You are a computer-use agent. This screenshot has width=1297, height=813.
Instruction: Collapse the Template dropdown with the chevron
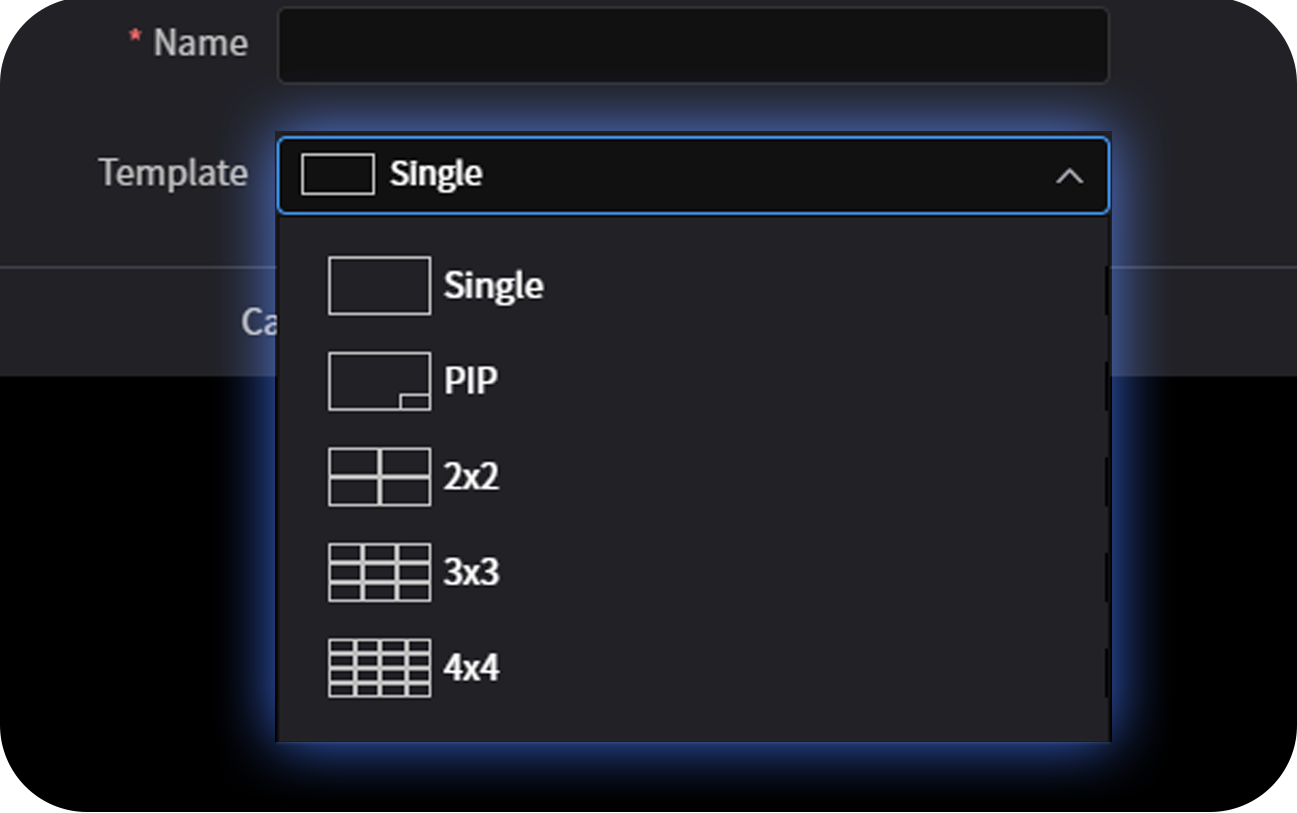[1069, 176]
